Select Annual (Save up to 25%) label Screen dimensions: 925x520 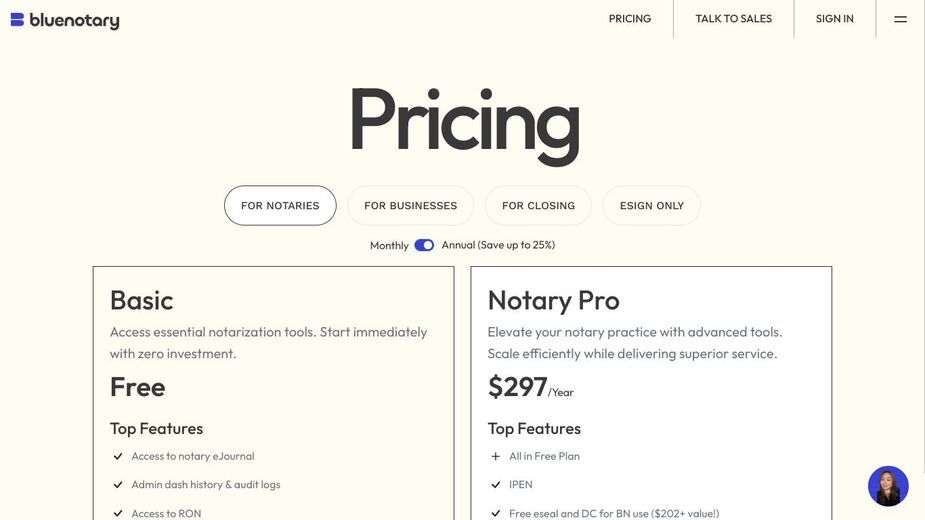498,245
